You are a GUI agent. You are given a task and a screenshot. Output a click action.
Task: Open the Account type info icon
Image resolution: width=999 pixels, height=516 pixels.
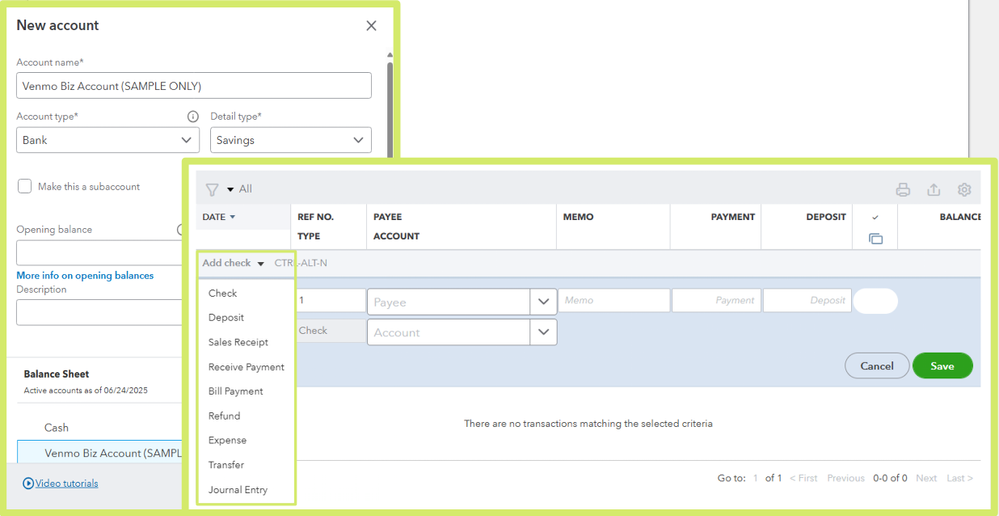click(192, 117)
